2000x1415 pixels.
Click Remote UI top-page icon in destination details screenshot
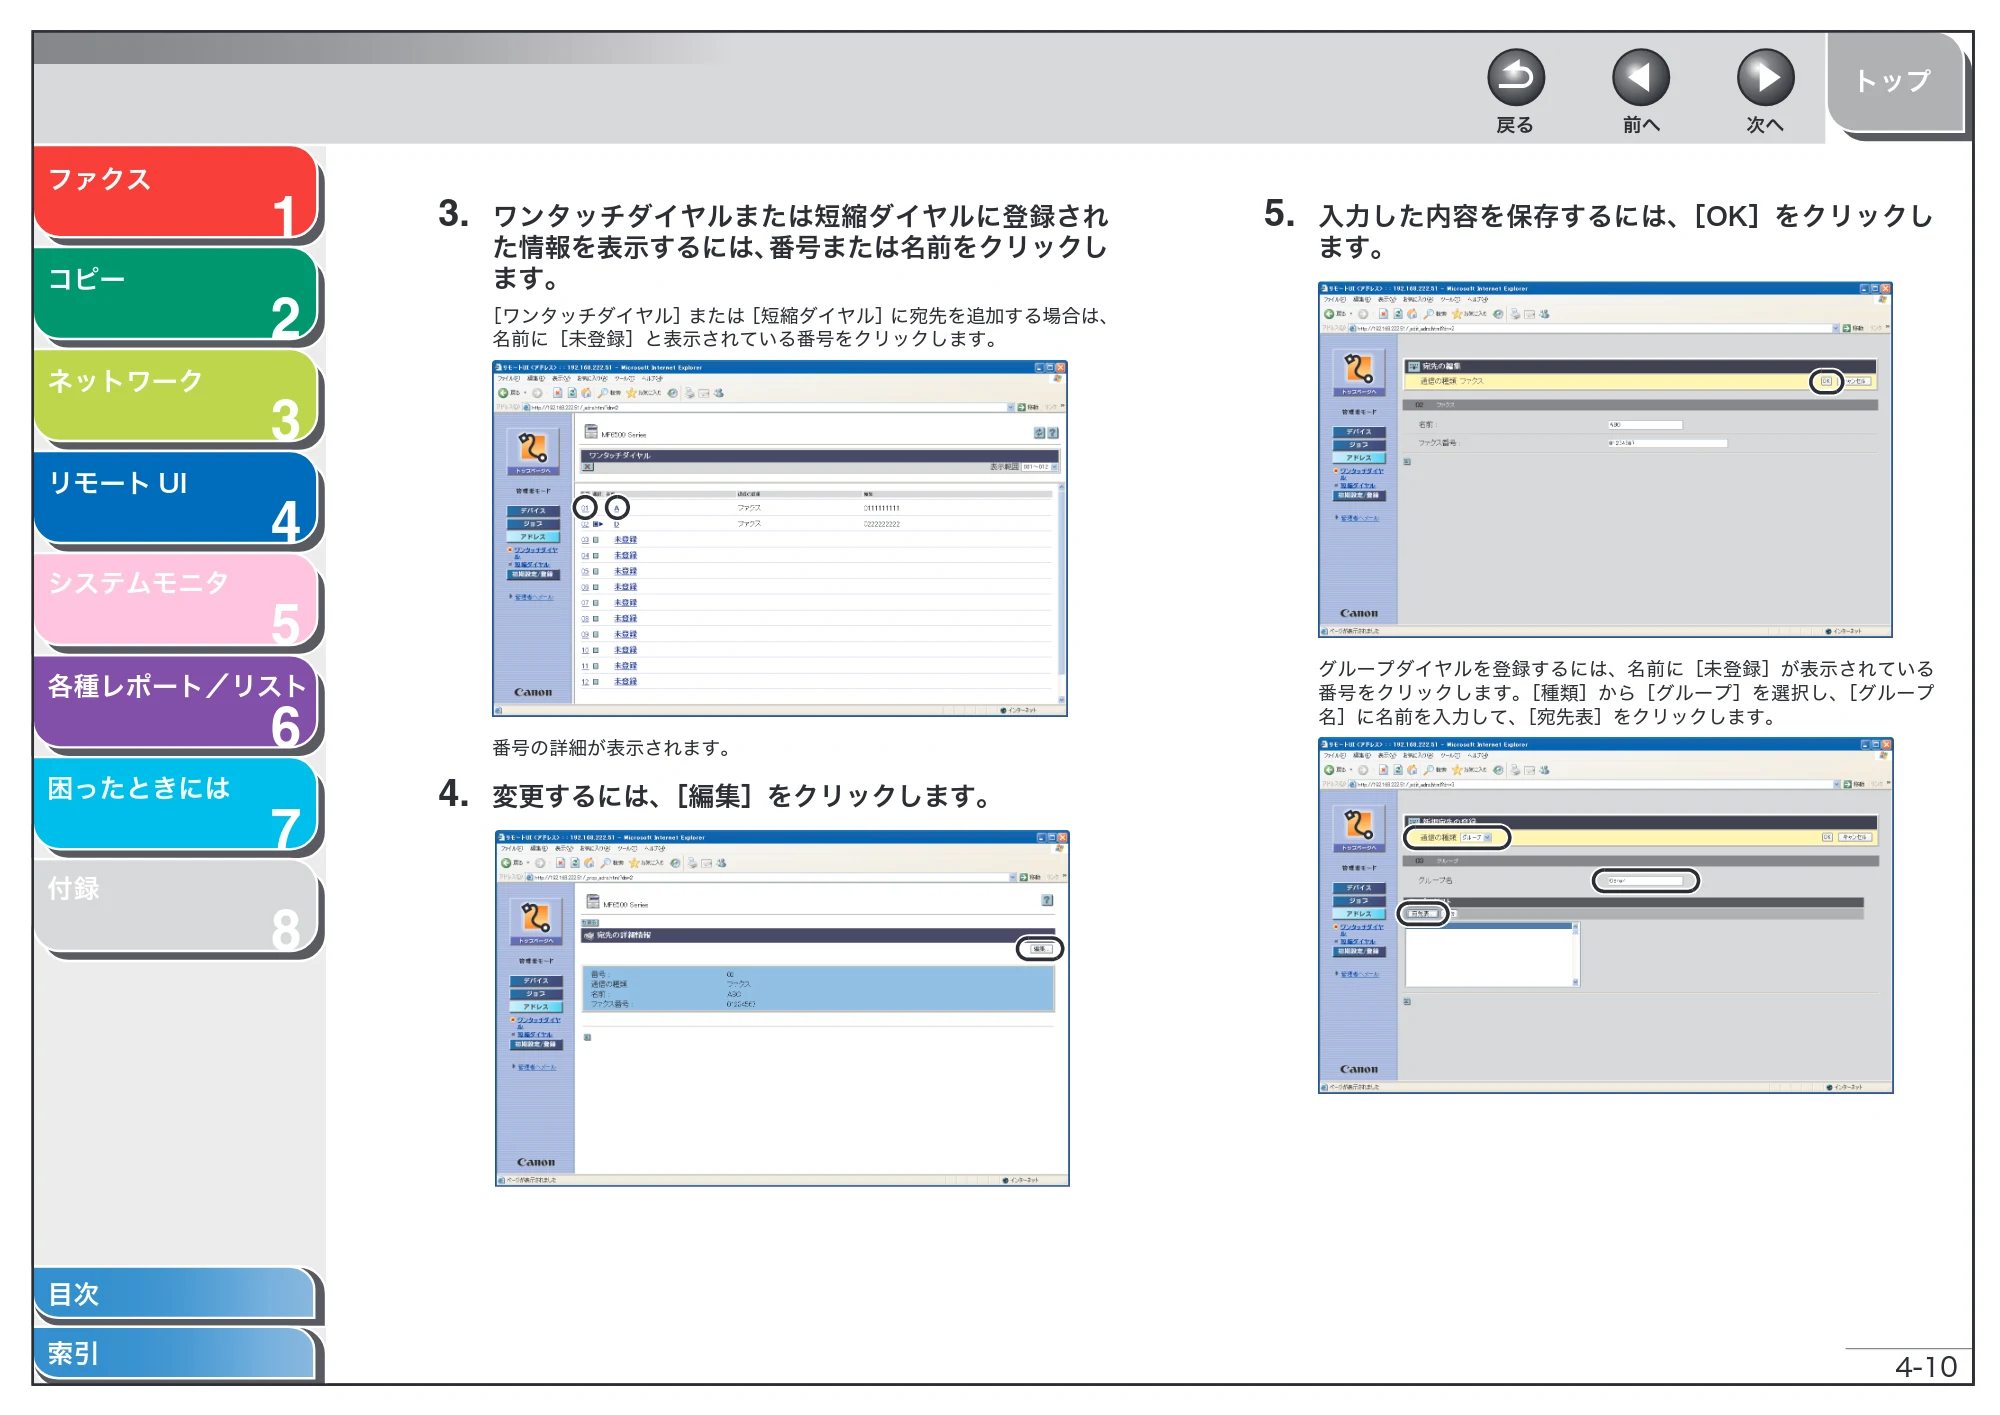point(535,921)
